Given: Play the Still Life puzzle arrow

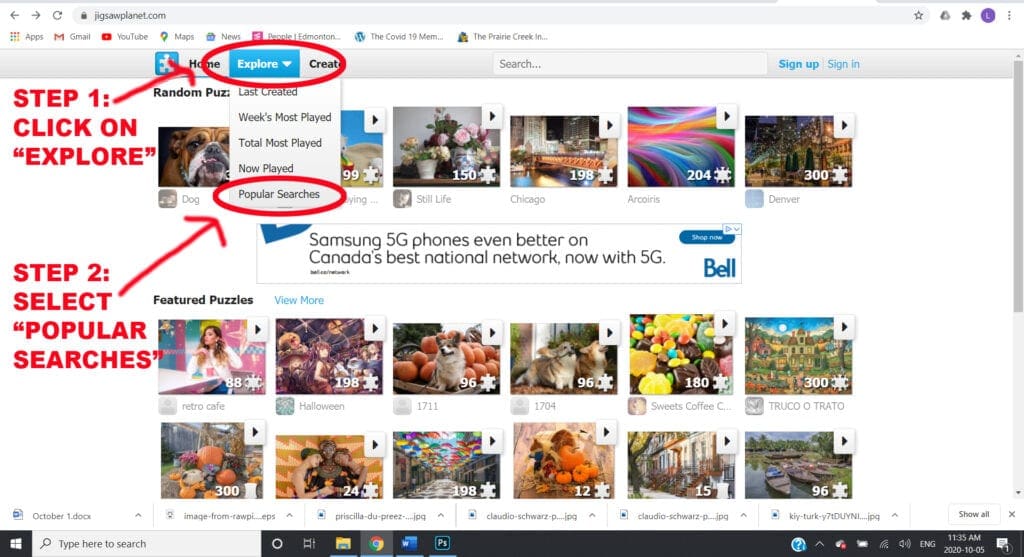Looking at the screenshot, I should [x=492, y=116].
